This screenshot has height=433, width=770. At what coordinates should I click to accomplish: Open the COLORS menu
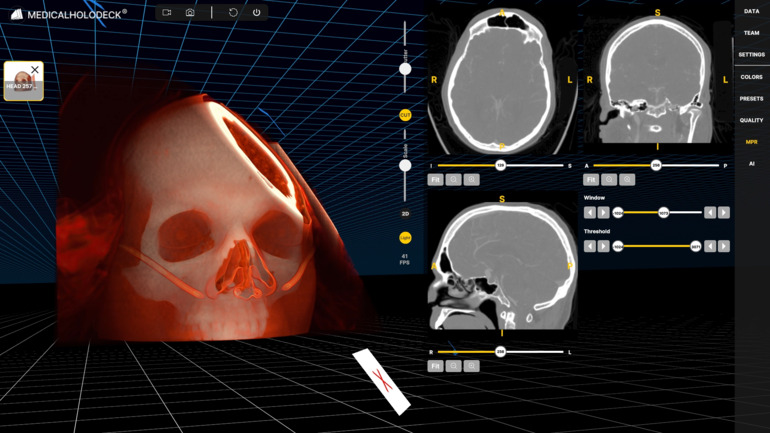pos(751,77)
